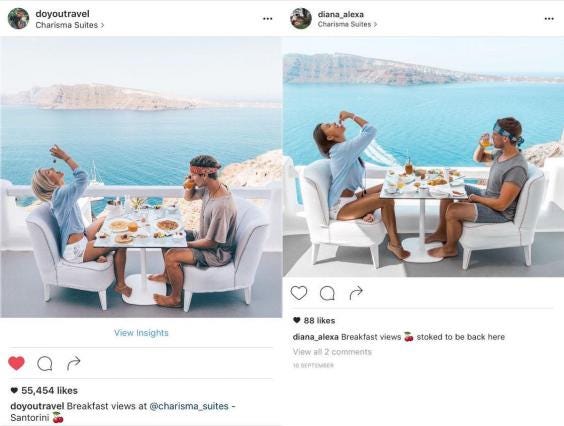564x426 pixels.
Task: Open the doyoutravel username in header
Action: pos(63,14)
